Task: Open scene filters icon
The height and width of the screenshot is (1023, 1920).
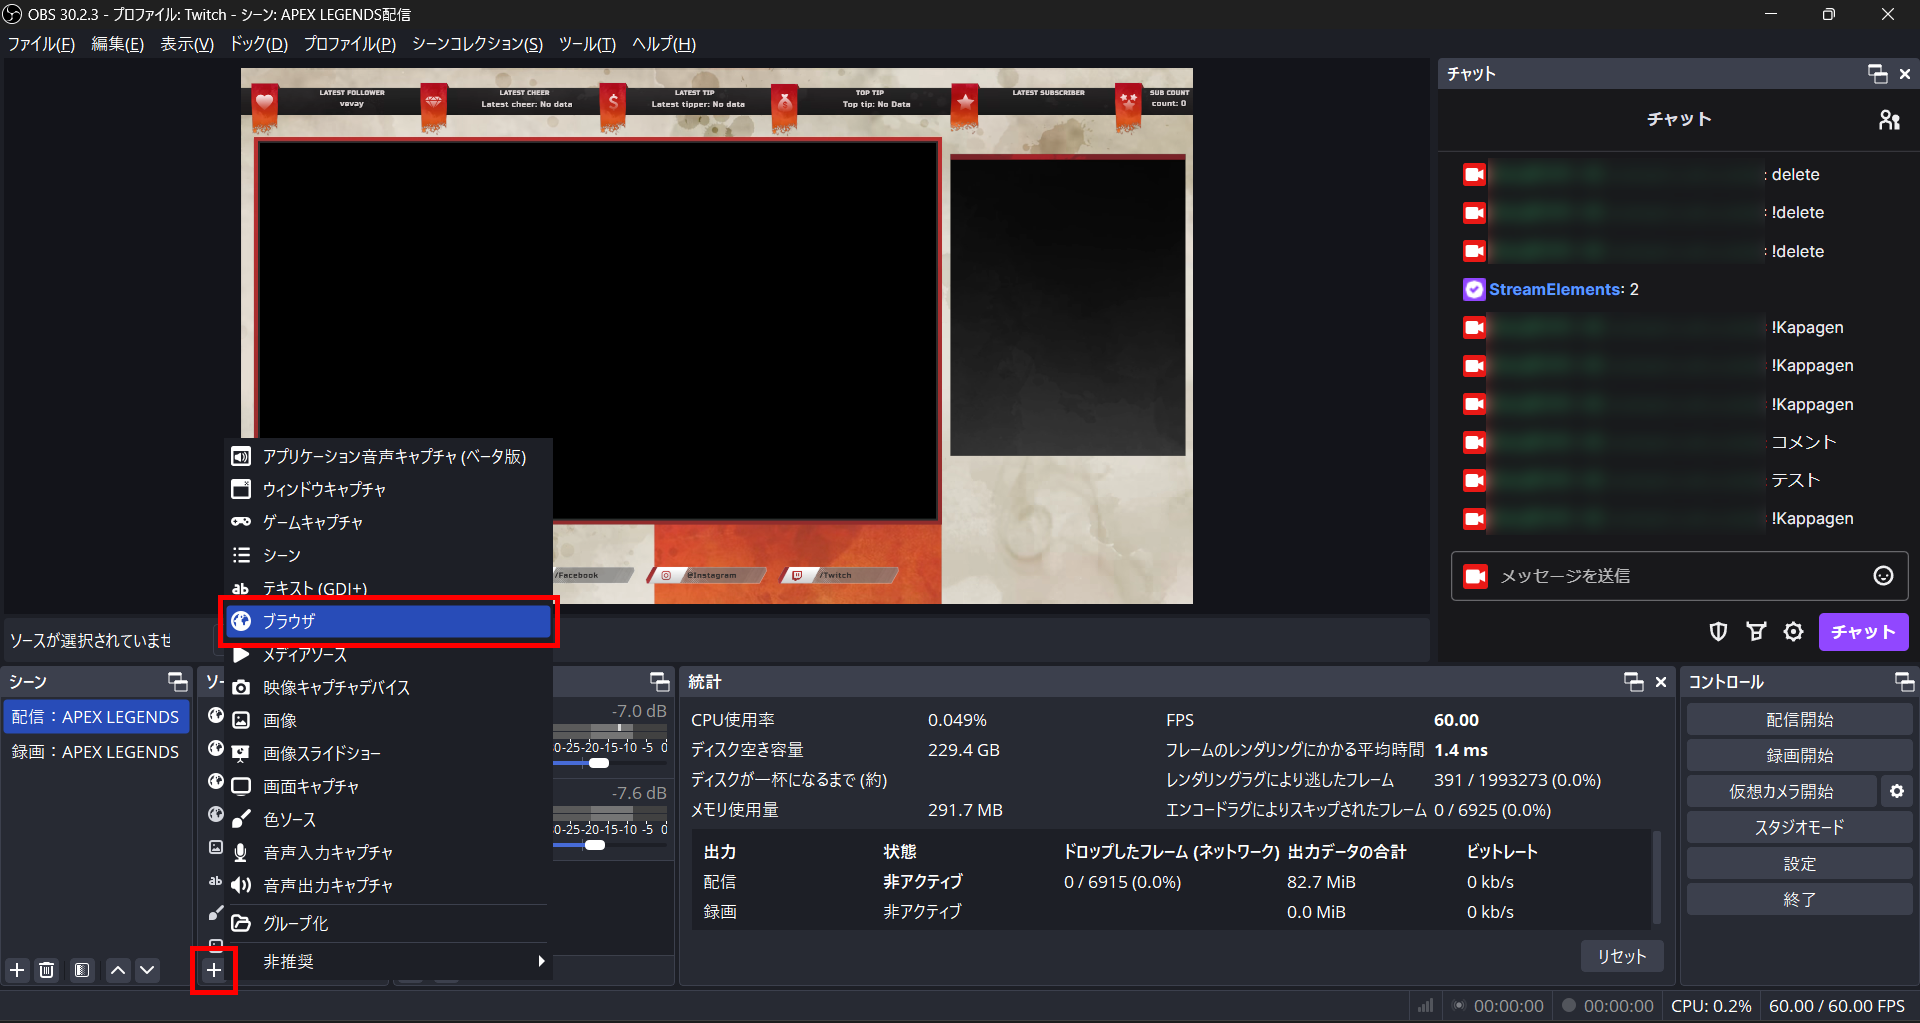Action: (82, 970)
